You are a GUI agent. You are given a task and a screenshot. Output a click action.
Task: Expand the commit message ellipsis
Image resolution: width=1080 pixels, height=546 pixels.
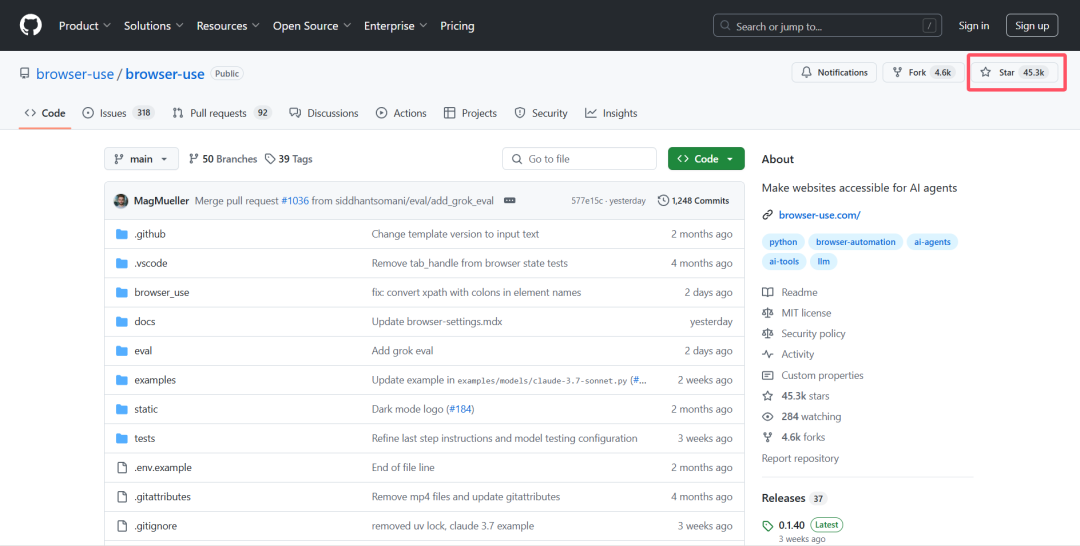510,201
